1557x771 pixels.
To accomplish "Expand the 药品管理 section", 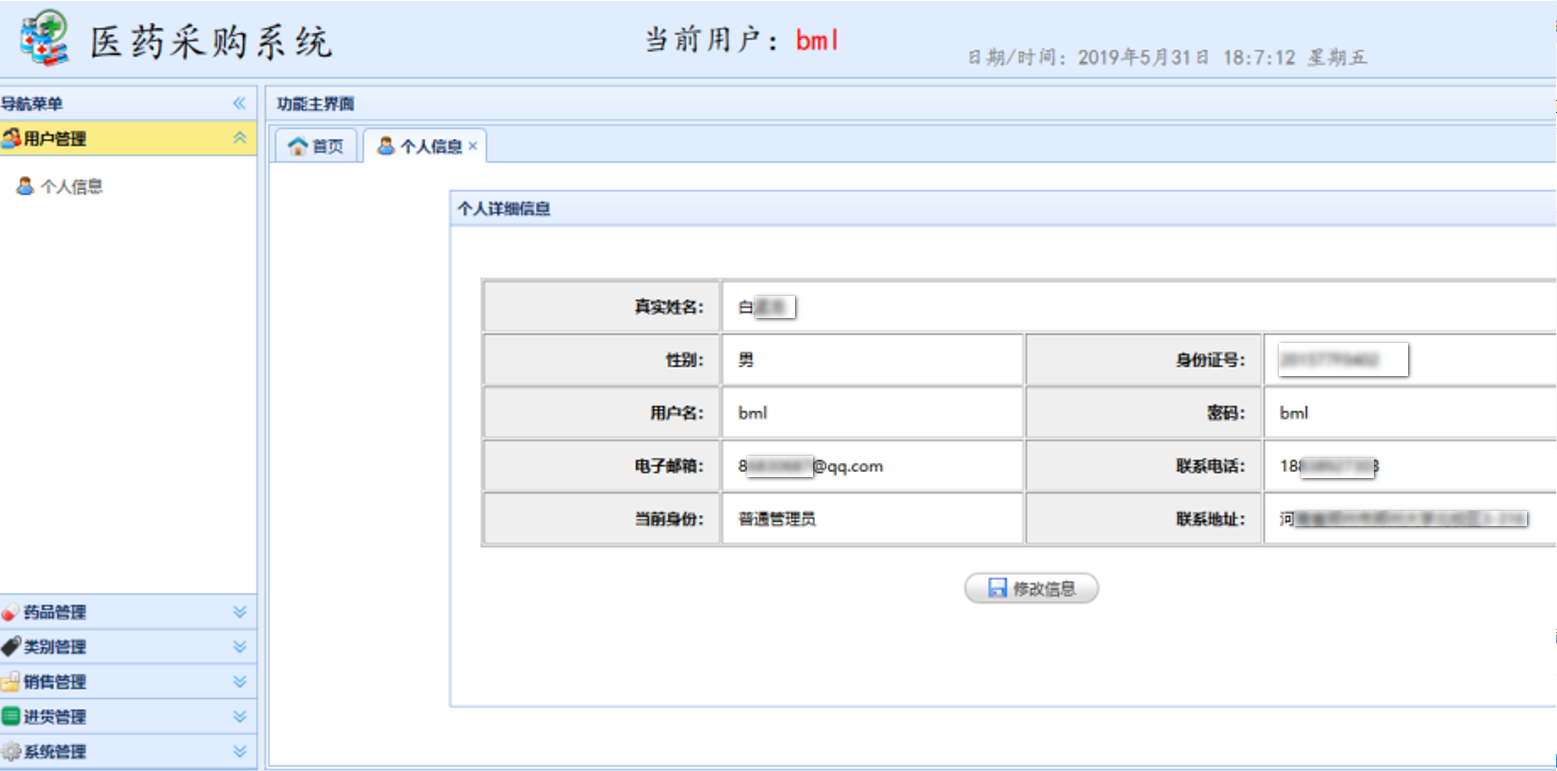I will (239, 612).
